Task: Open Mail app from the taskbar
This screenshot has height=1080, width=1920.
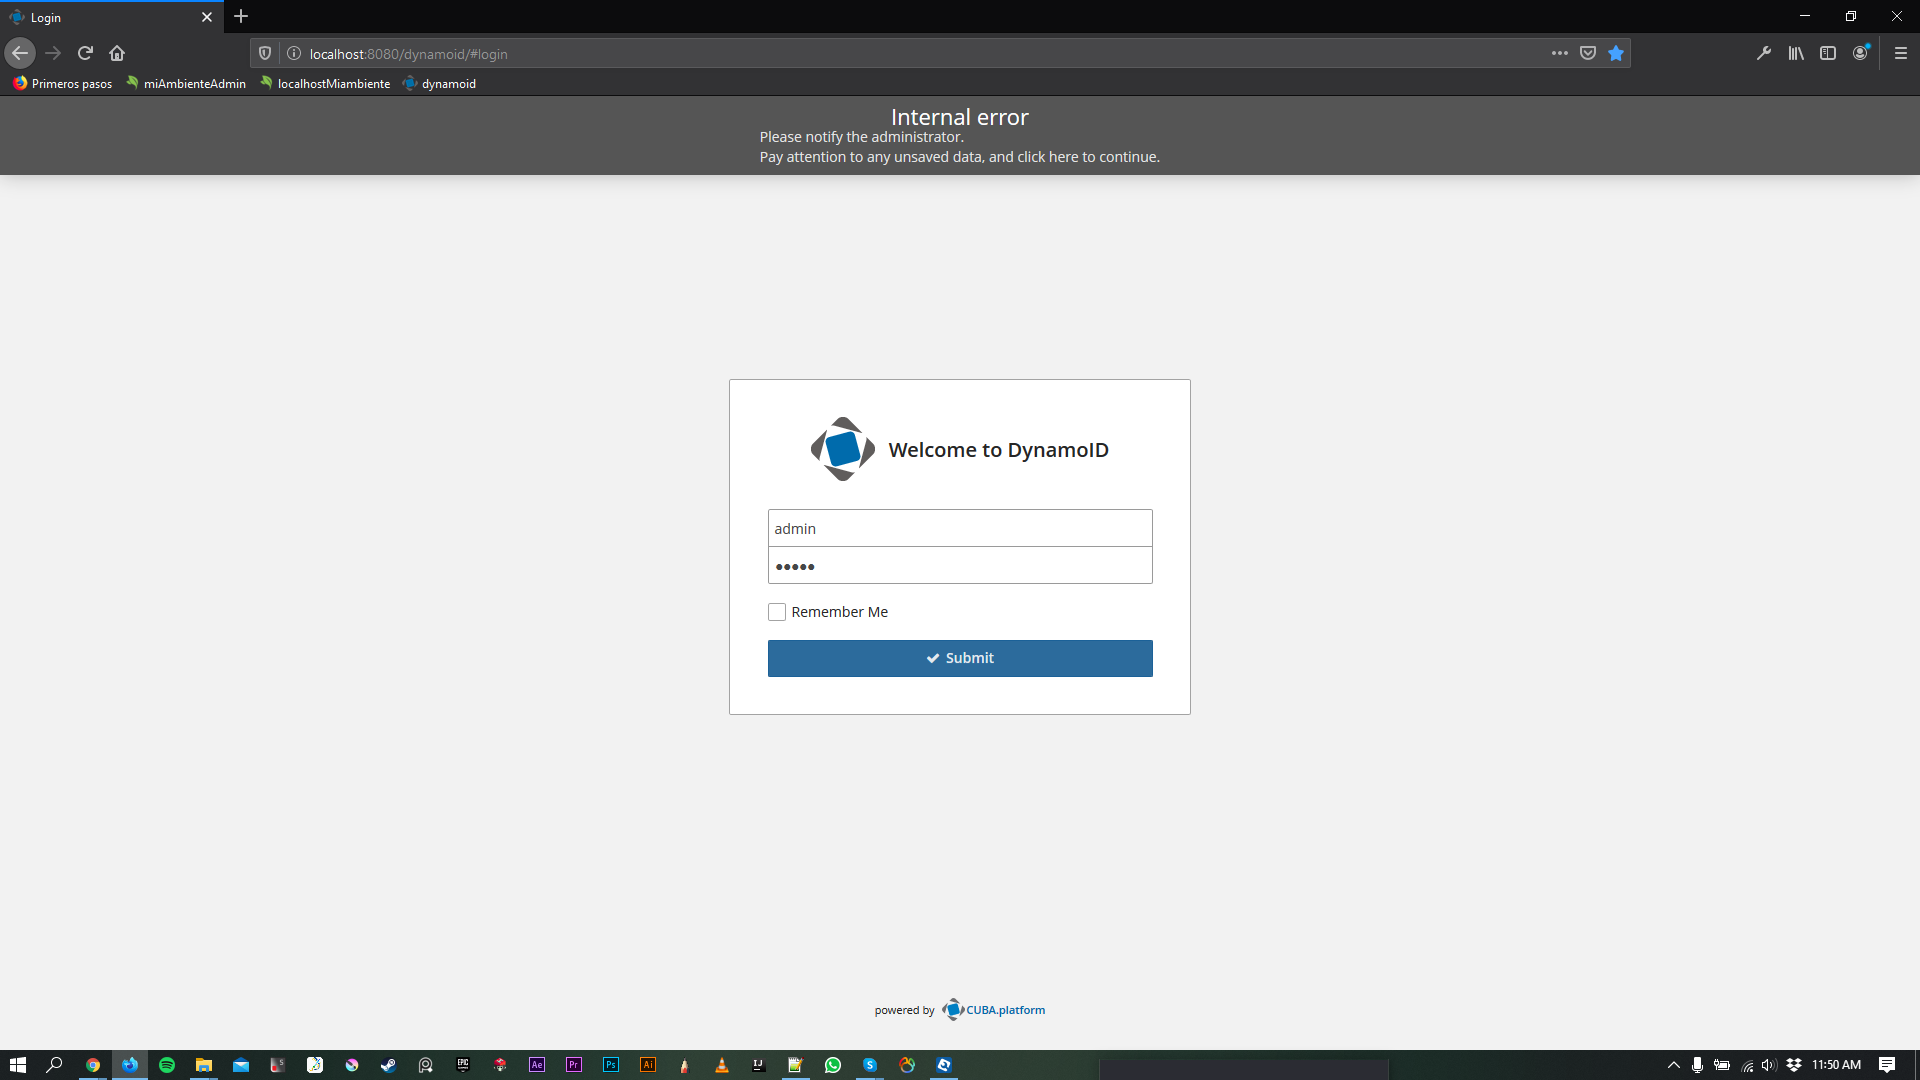Action: coord(241,1065)
